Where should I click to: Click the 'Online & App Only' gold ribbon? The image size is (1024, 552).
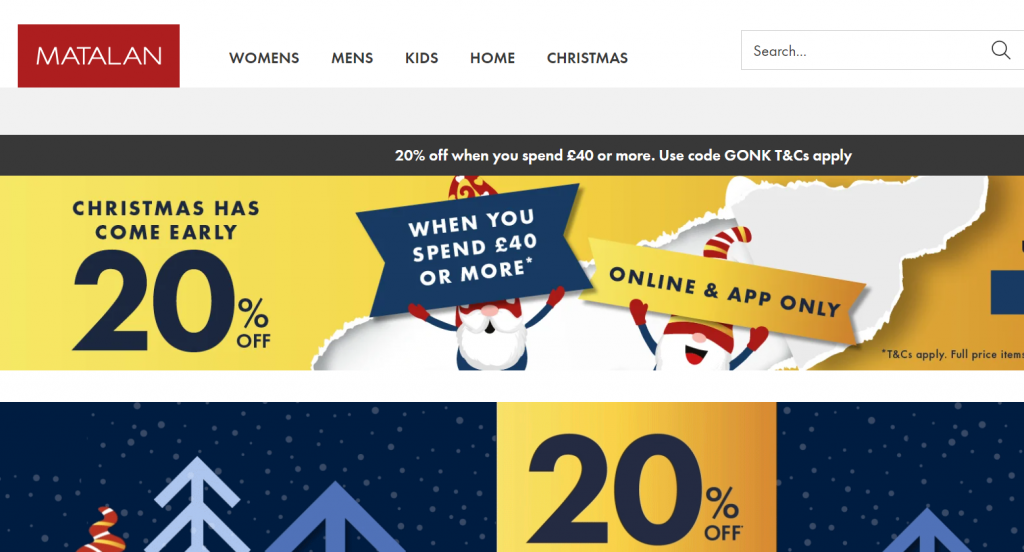pos(724,291)
